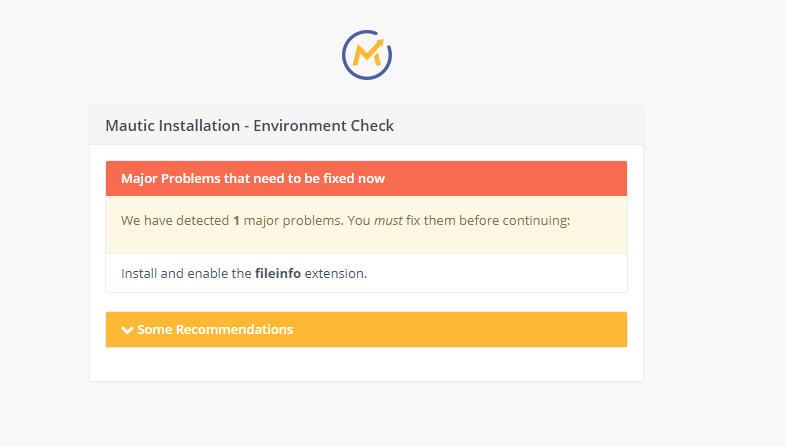Click the red "Major Problems" header words
Image resolution: width=786 pixels, height=446 pixels.
click(x=170, y=178)
